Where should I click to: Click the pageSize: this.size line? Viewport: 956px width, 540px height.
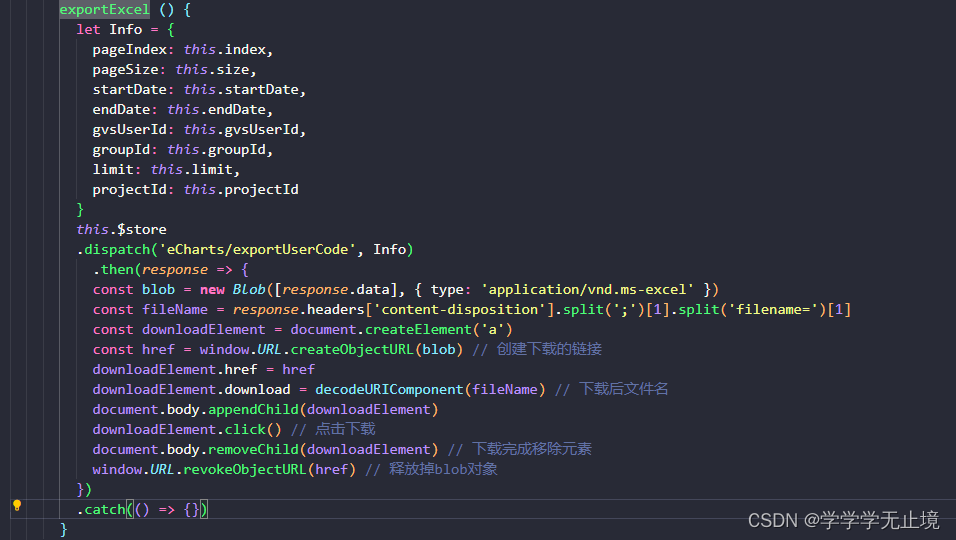(x=174, y=69)
